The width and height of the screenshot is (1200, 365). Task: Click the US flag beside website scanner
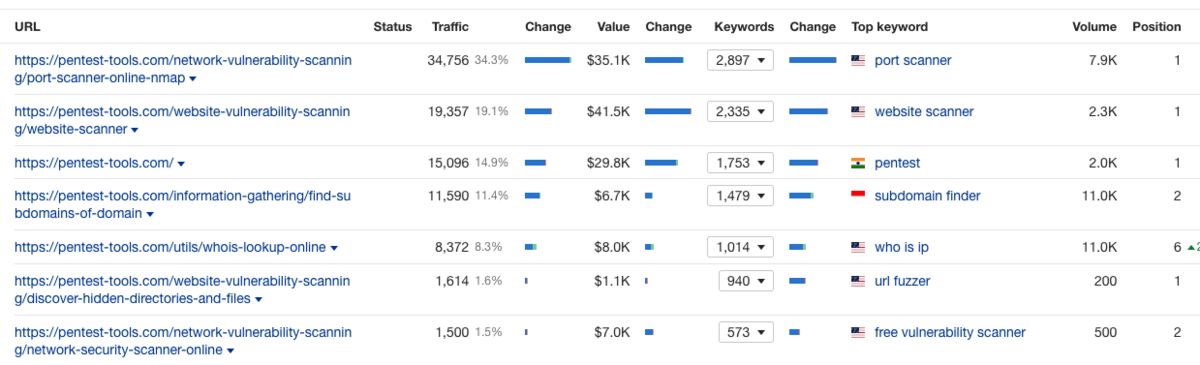[x=857, y=112]
